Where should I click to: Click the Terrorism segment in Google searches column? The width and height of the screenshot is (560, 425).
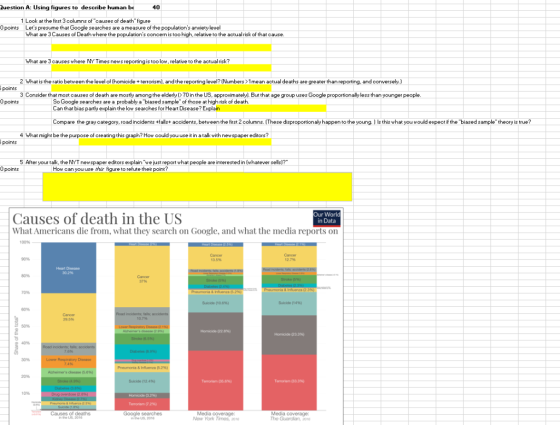tap(142, 404)
